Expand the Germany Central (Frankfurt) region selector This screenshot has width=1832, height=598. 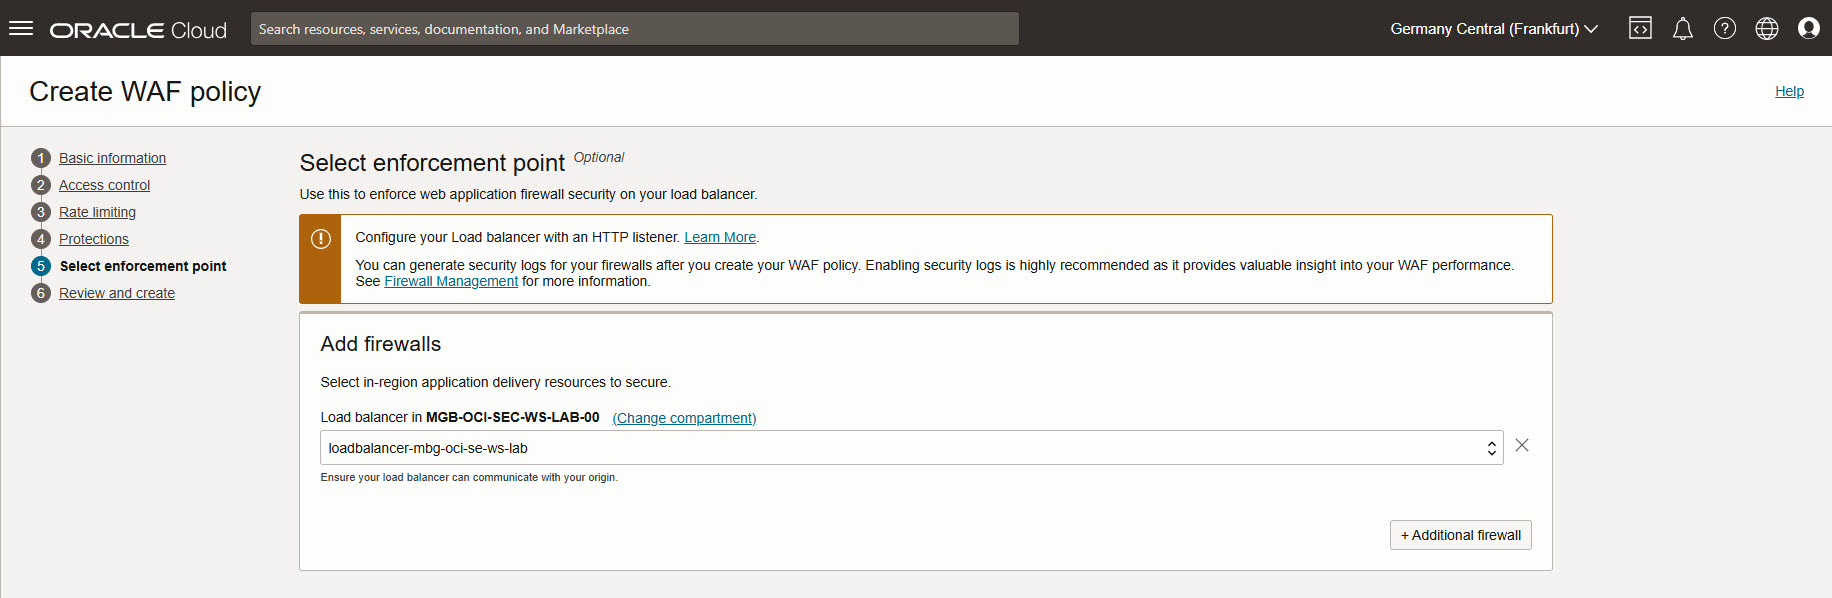[1494, 29]
